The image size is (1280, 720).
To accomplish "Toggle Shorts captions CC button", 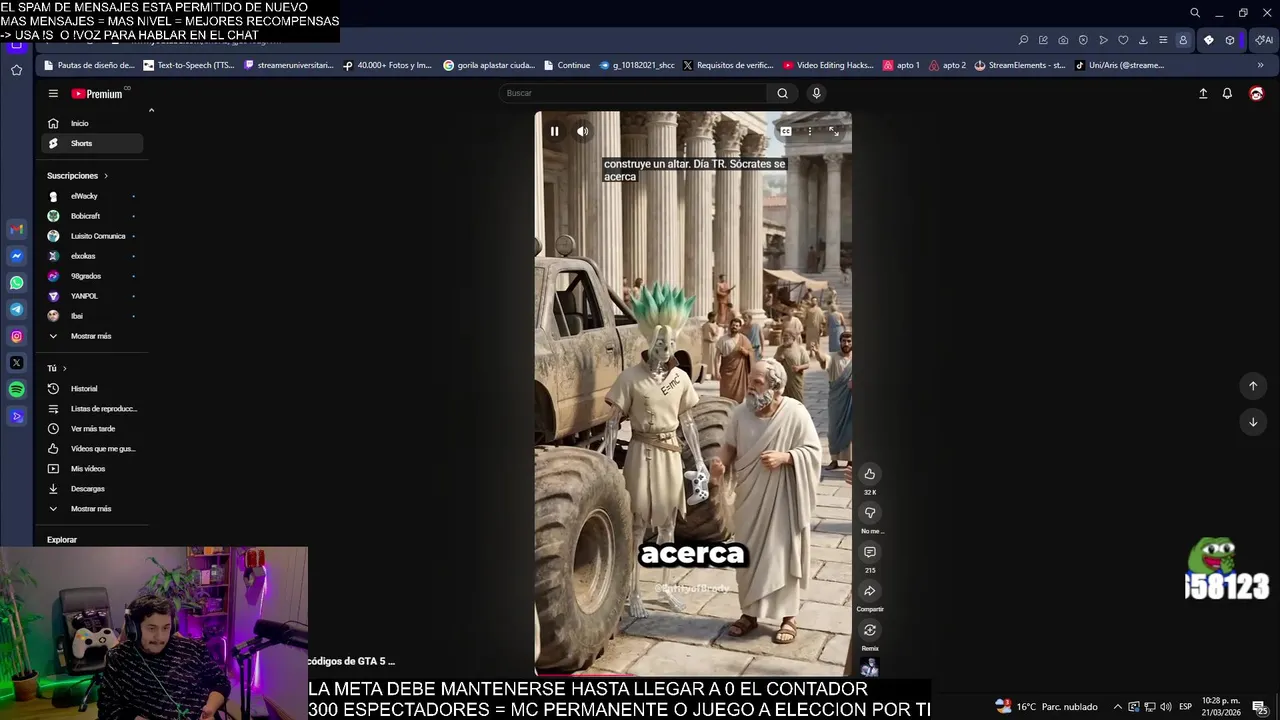I will click(786, 131).
